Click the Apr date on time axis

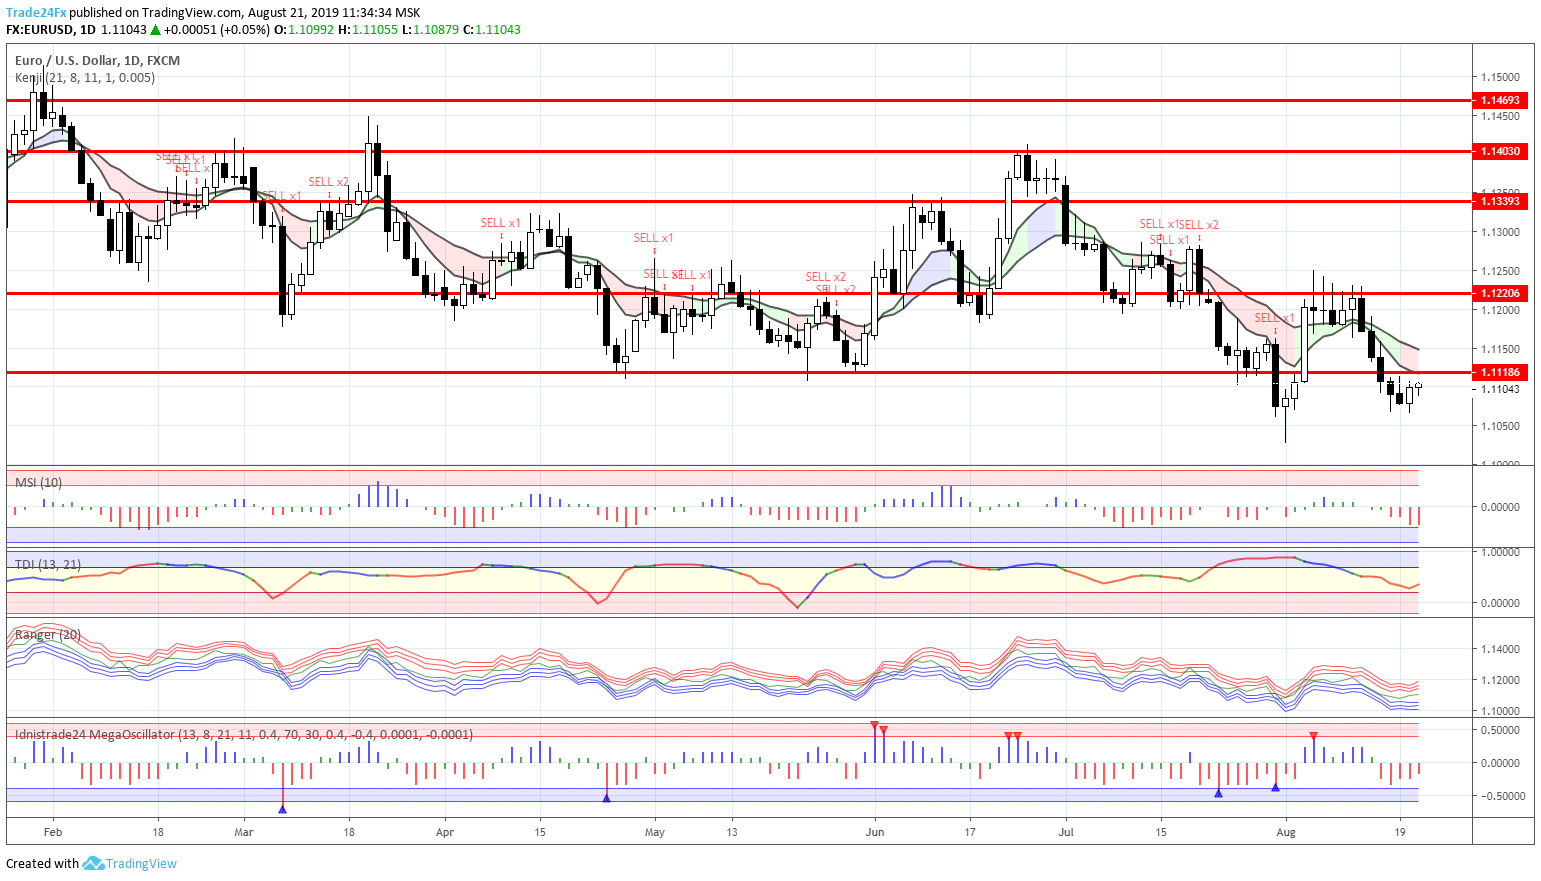pyautogui.click(x=445, y=831)
